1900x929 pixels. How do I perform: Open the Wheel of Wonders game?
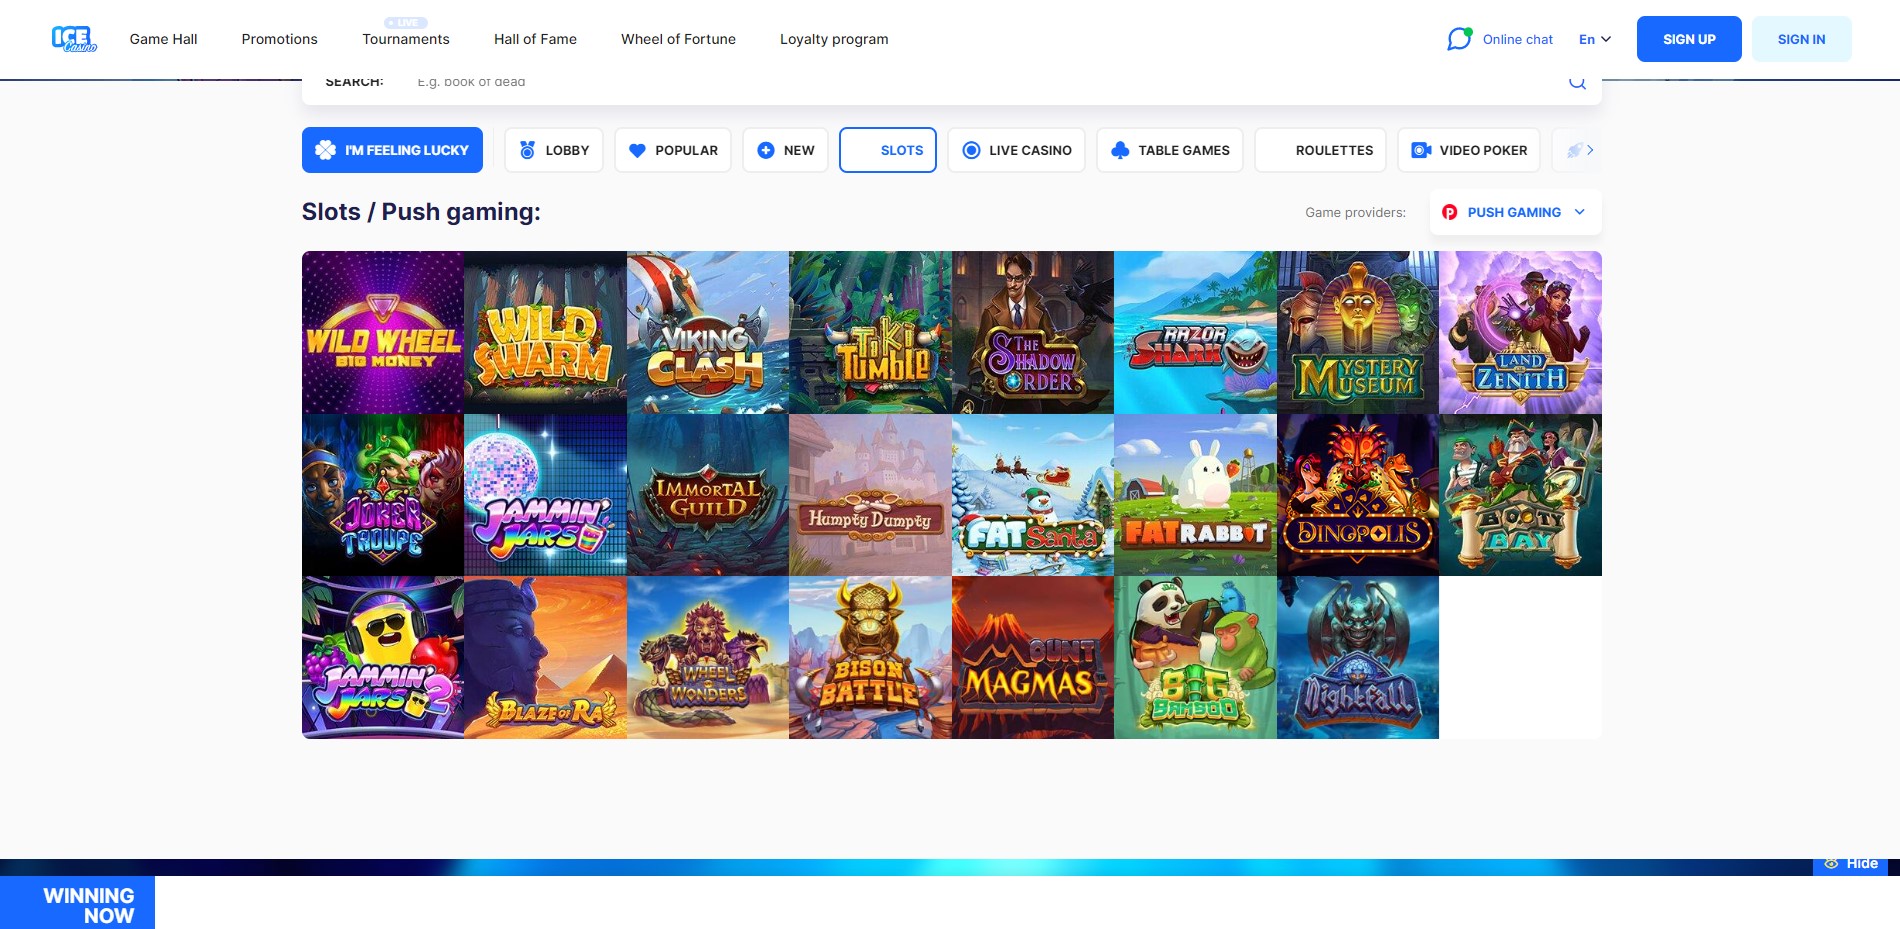[x=708, y=657]
